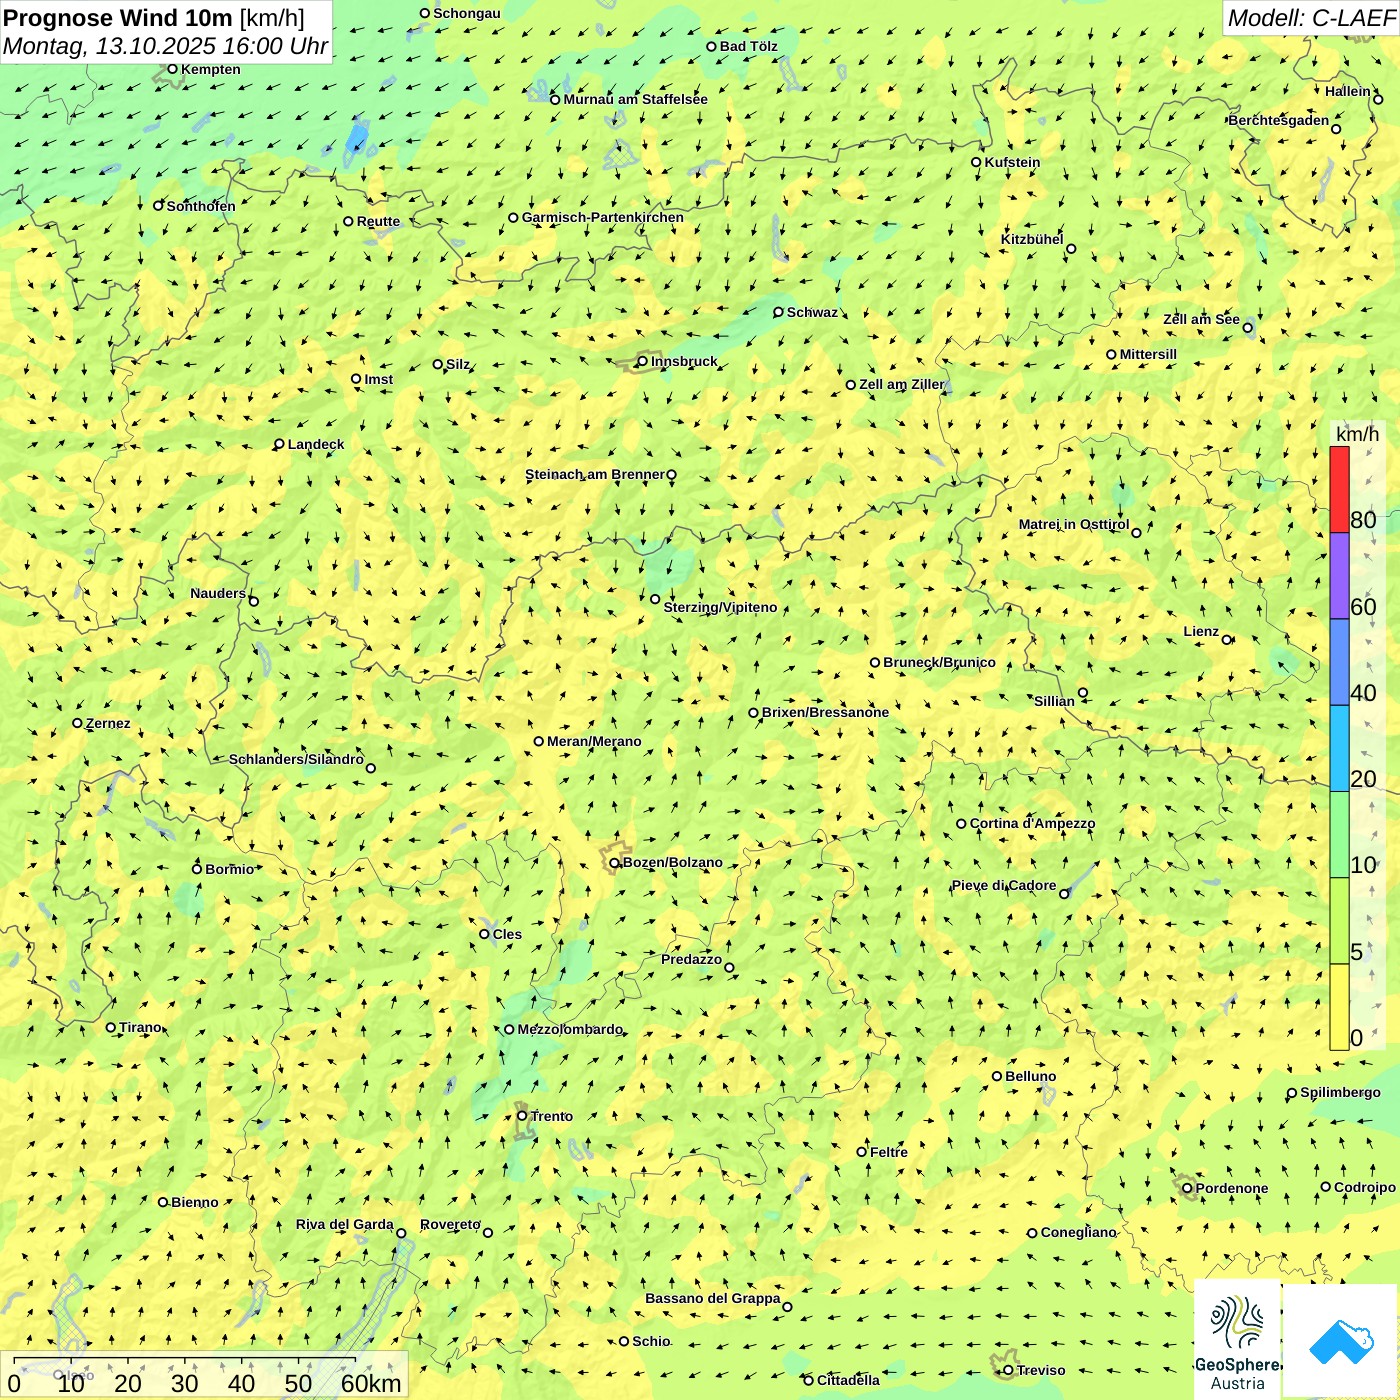
Task: Click the 'Modell: C-LAEF' label
Action: tap(1310, 18)
